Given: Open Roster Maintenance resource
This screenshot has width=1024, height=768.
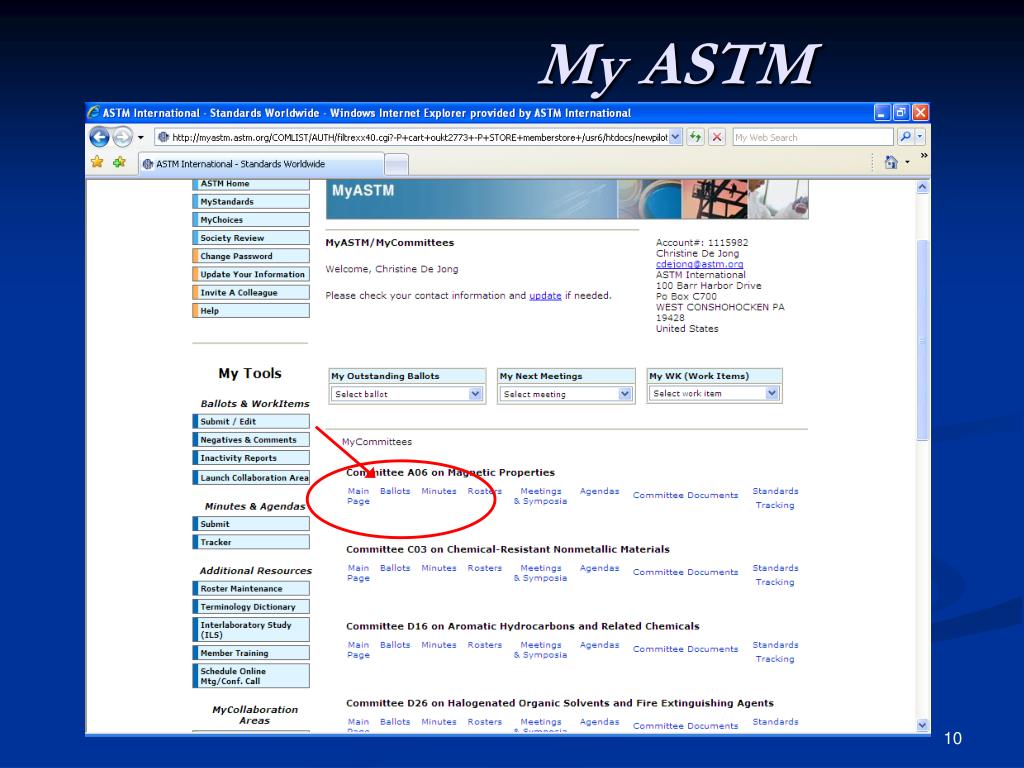Looking at the screenshot, I should click(x=251, y=589).
